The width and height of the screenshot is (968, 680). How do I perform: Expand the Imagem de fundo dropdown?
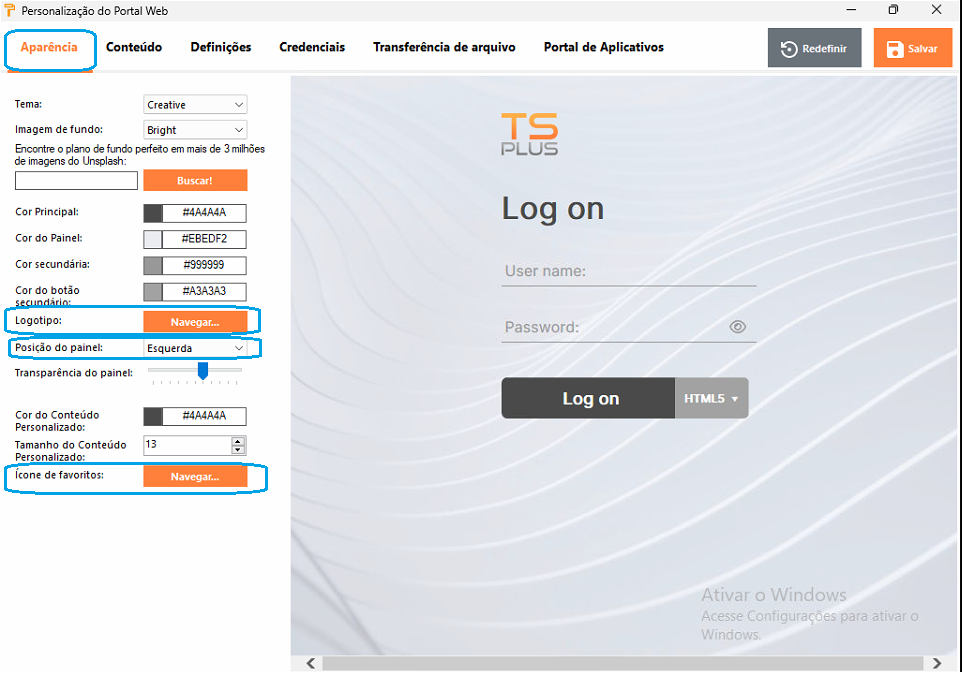(x=195, y=130)
